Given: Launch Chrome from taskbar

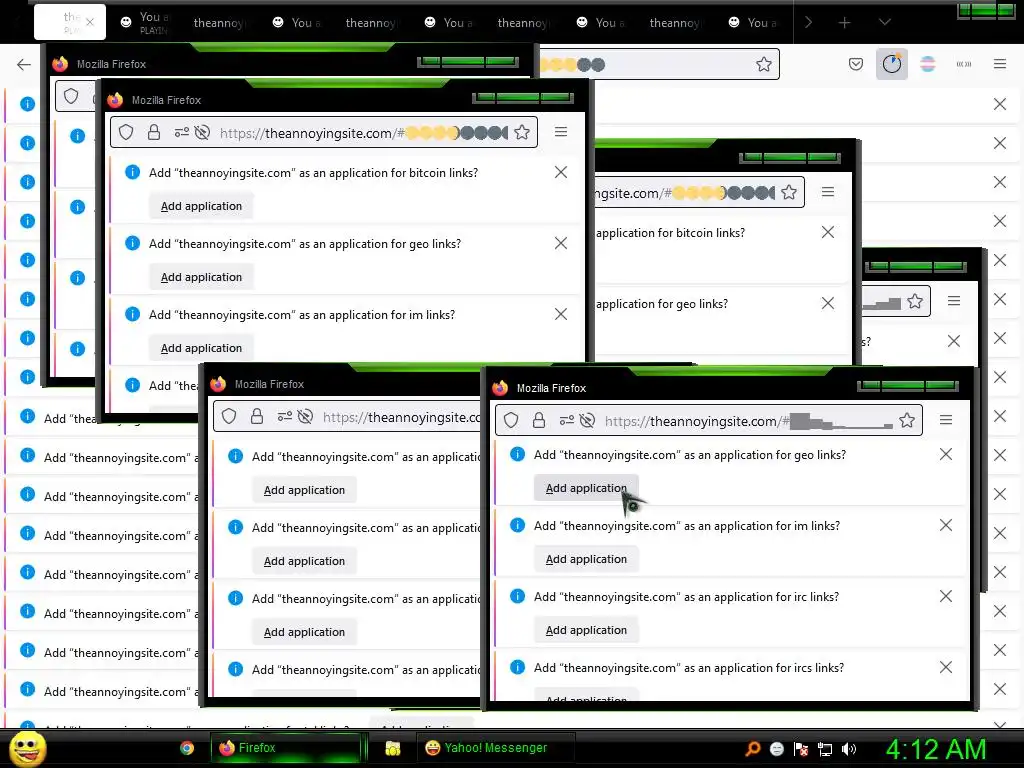Looking at the screenshot, I should pyautogui.click(x=187, y=748).
